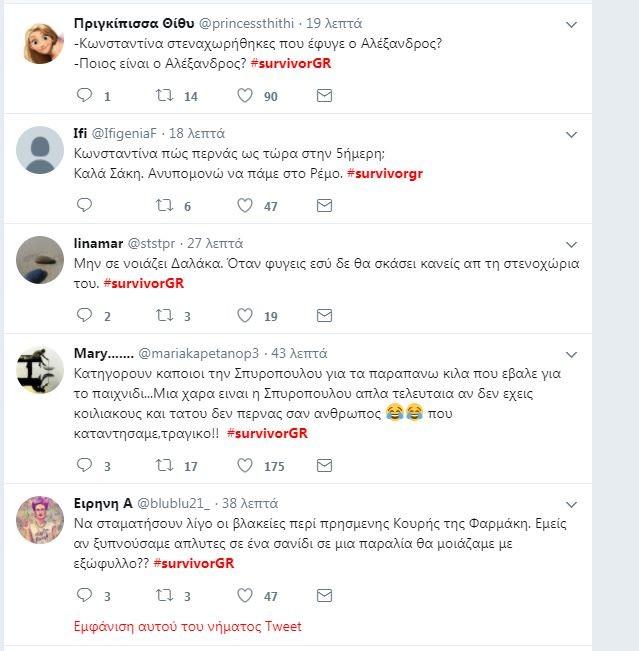
Task: Expand the options menu on linamar's tweet
Action: point(571,244)
